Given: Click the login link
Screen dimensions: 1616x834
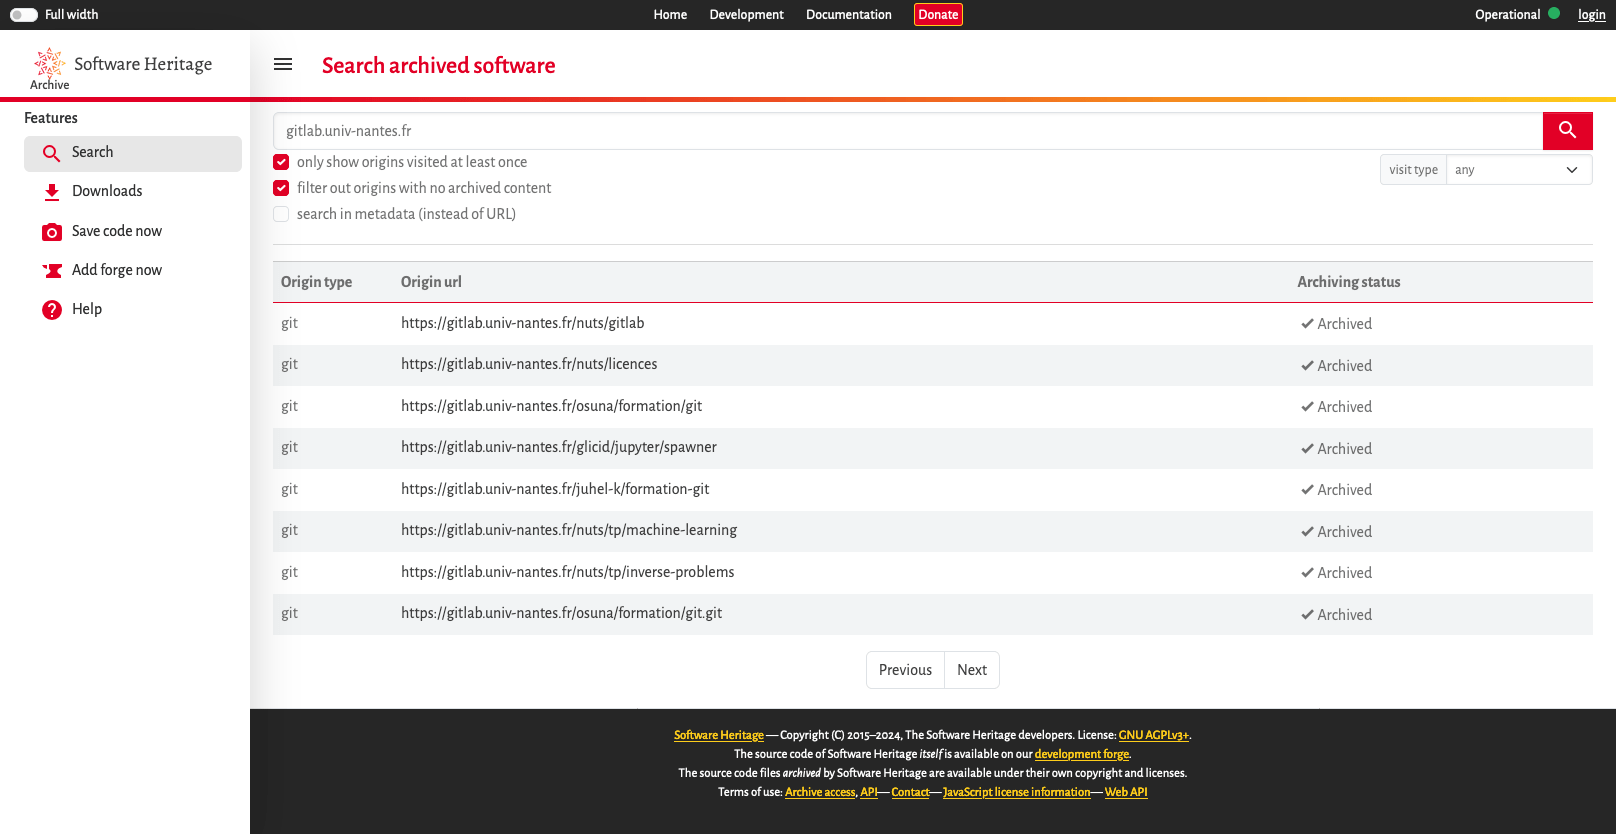Looking at the screenshot, I should [x=1592, y=15].
